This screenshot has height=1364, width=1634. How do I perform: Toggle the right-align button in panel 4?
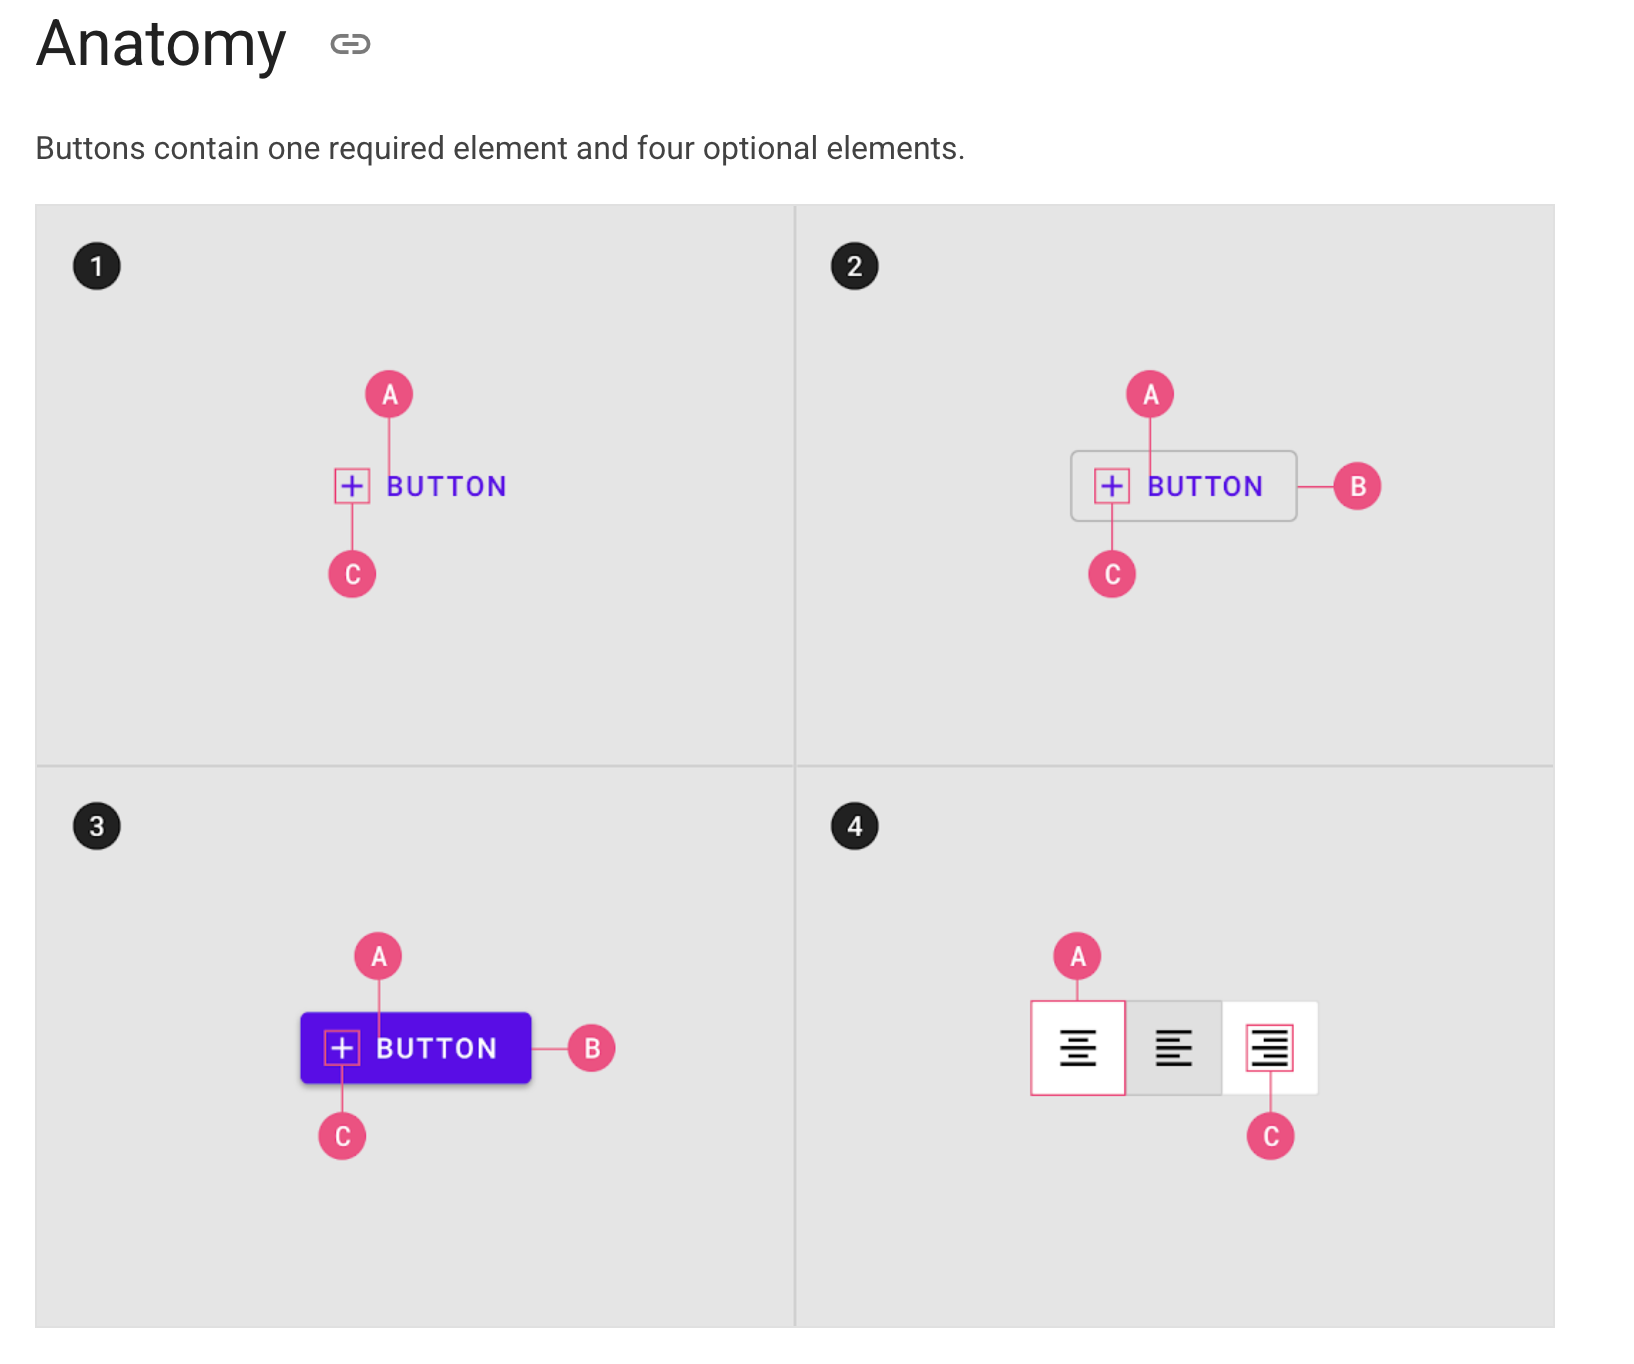(1270, 1048)
